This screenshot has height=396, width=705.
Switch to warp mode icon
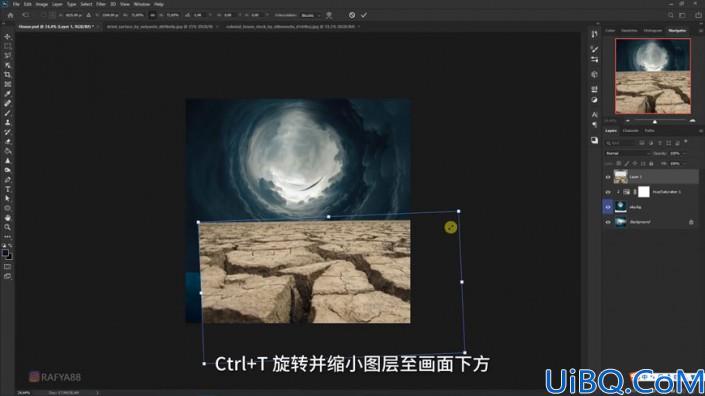pos(329,15)
